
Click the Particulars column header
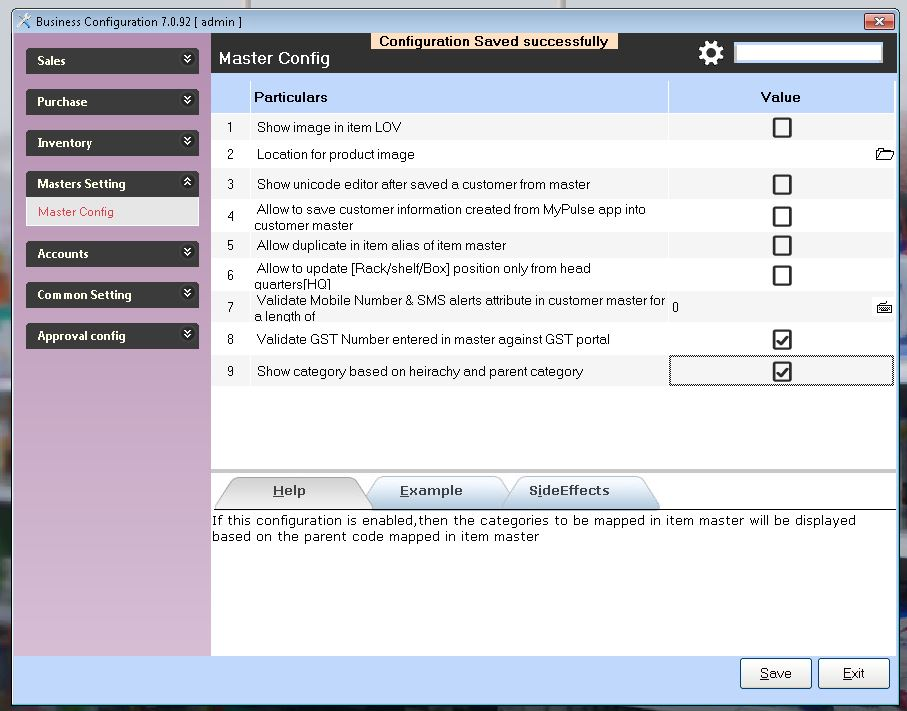click(x=459, y=97)
